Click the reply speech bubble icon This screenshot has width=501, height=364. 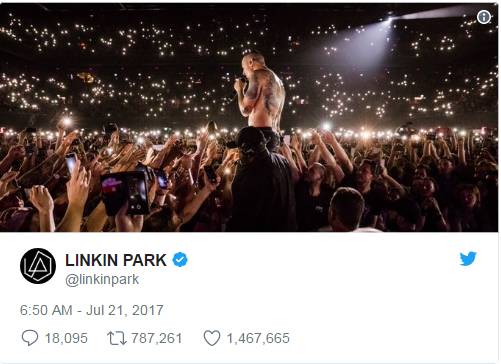30,338
